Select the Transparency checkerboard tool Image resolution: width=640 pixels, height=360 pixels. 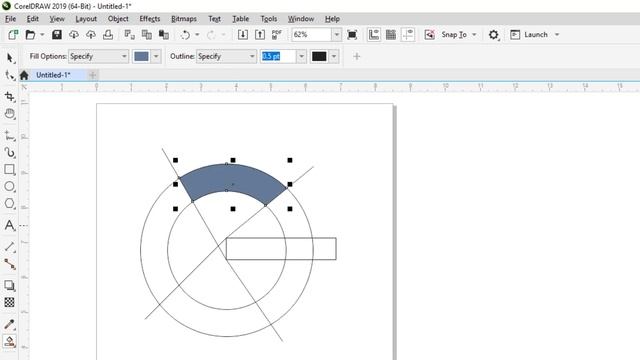tap(10, 302)
